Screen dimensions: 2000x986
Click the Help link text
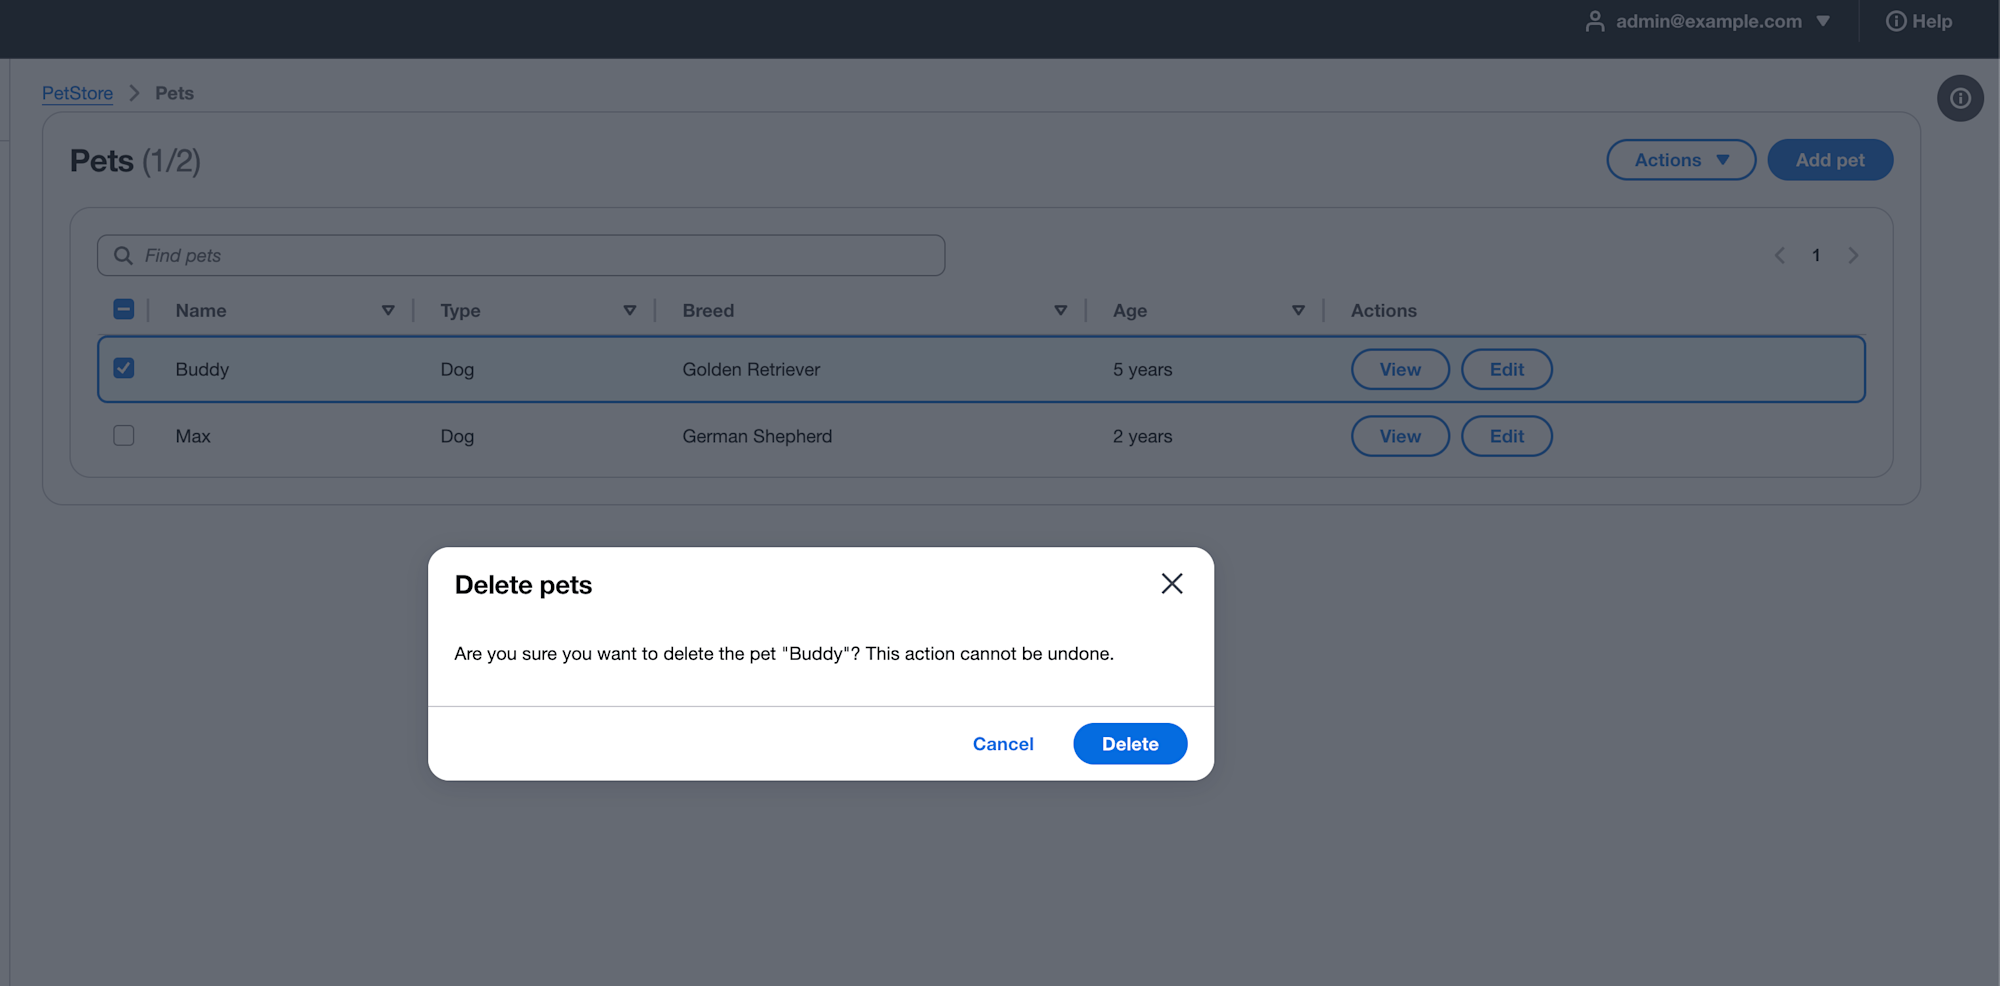pyautogui.click(x=1932, y=21)
